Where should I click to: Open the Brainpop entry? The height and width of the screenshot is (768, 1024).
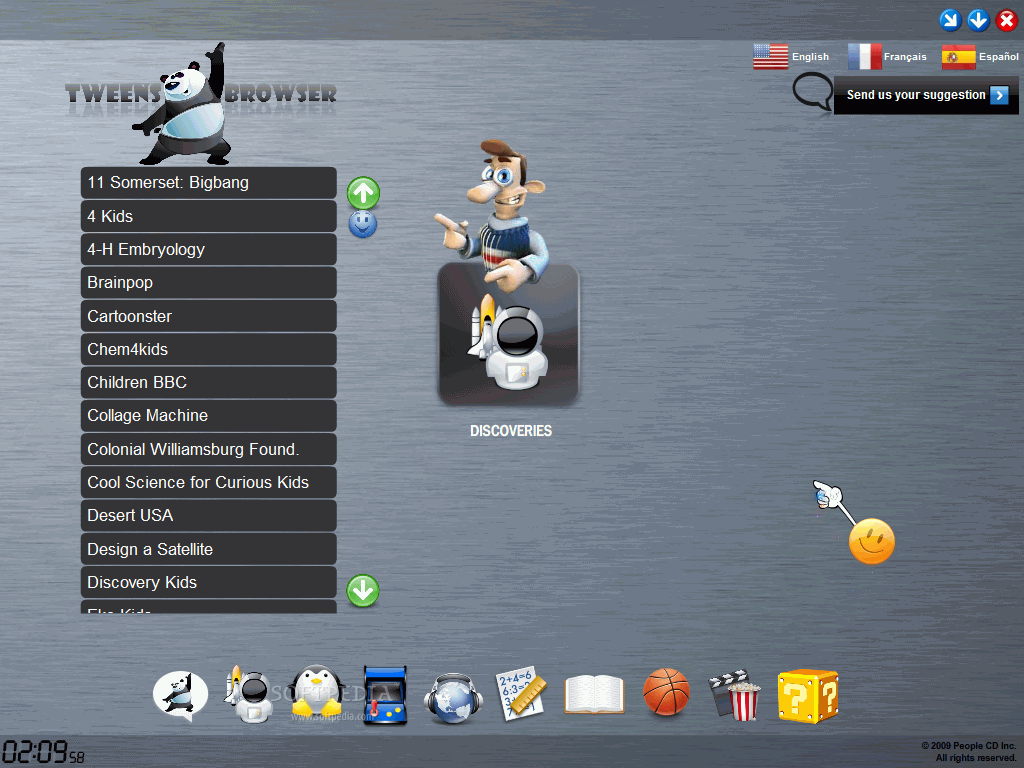point(208,283)
